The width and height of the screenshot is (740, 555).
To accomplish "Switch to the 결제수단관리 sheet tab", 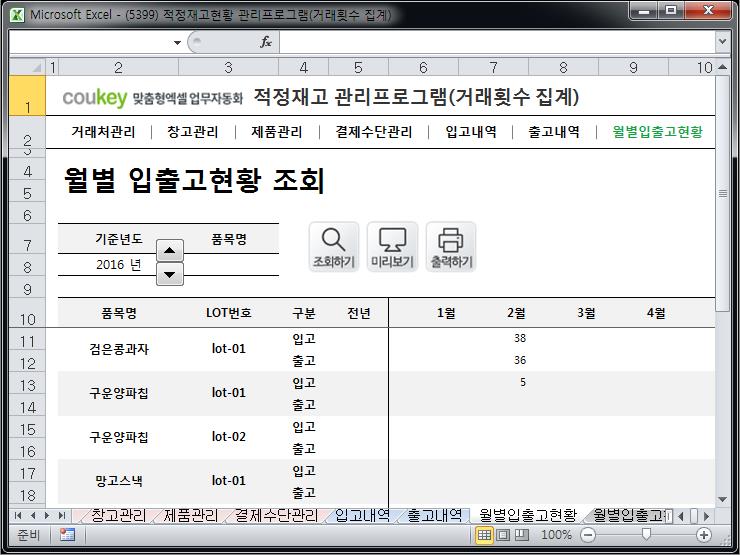I will (276, 515).
